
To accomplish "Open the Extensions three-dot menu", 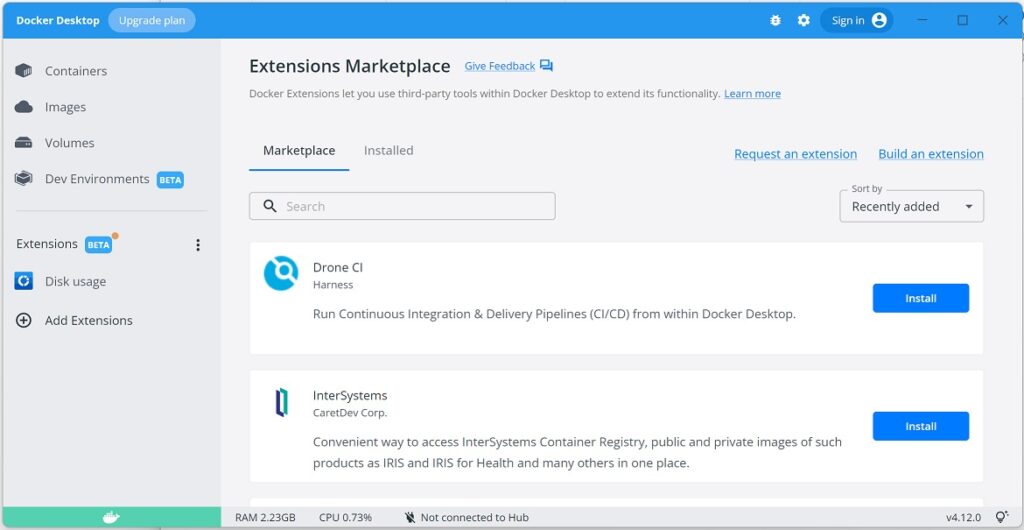I will click(198, 245).
